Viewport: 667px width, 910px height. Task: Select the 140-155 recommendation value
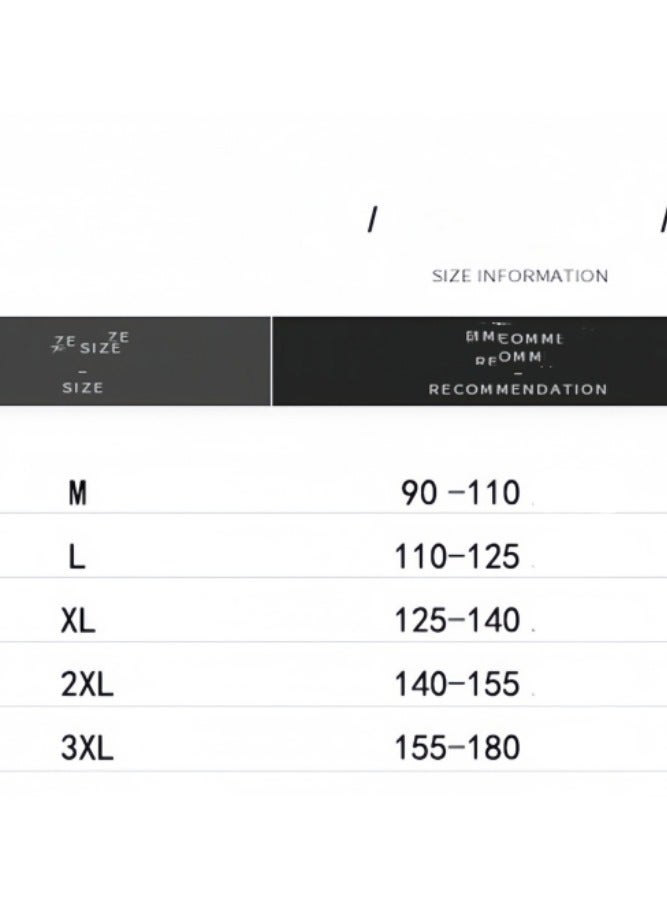click(x=457, y=684)
